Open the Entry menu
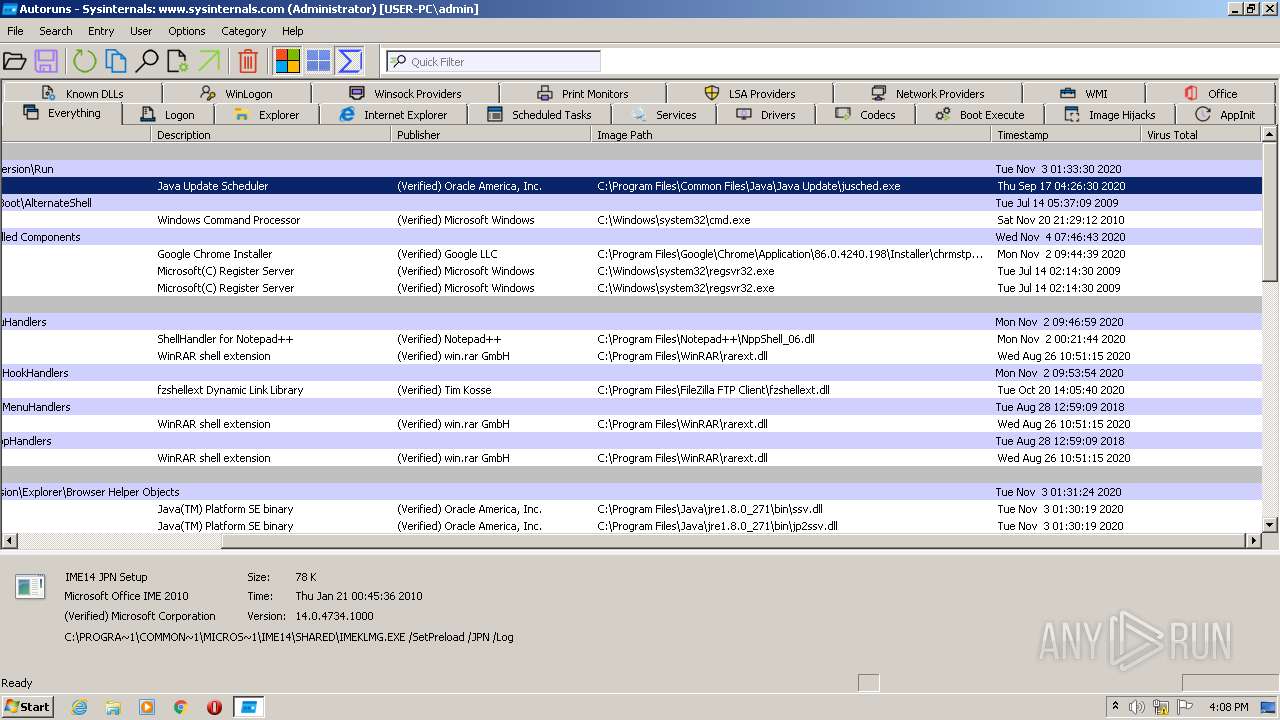The width and height of the screenshot is (1280, 720). [x=101, y=31]
